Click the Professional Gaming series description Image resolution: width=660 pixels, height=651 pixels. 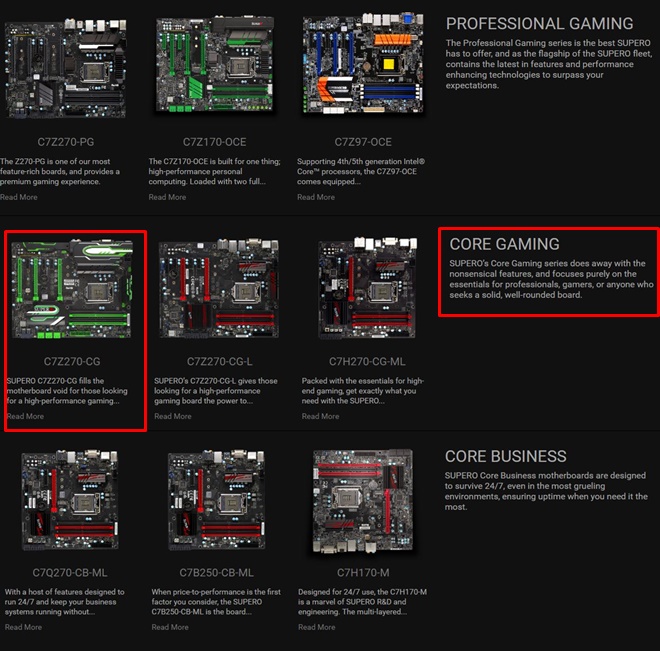pos(548,64)
